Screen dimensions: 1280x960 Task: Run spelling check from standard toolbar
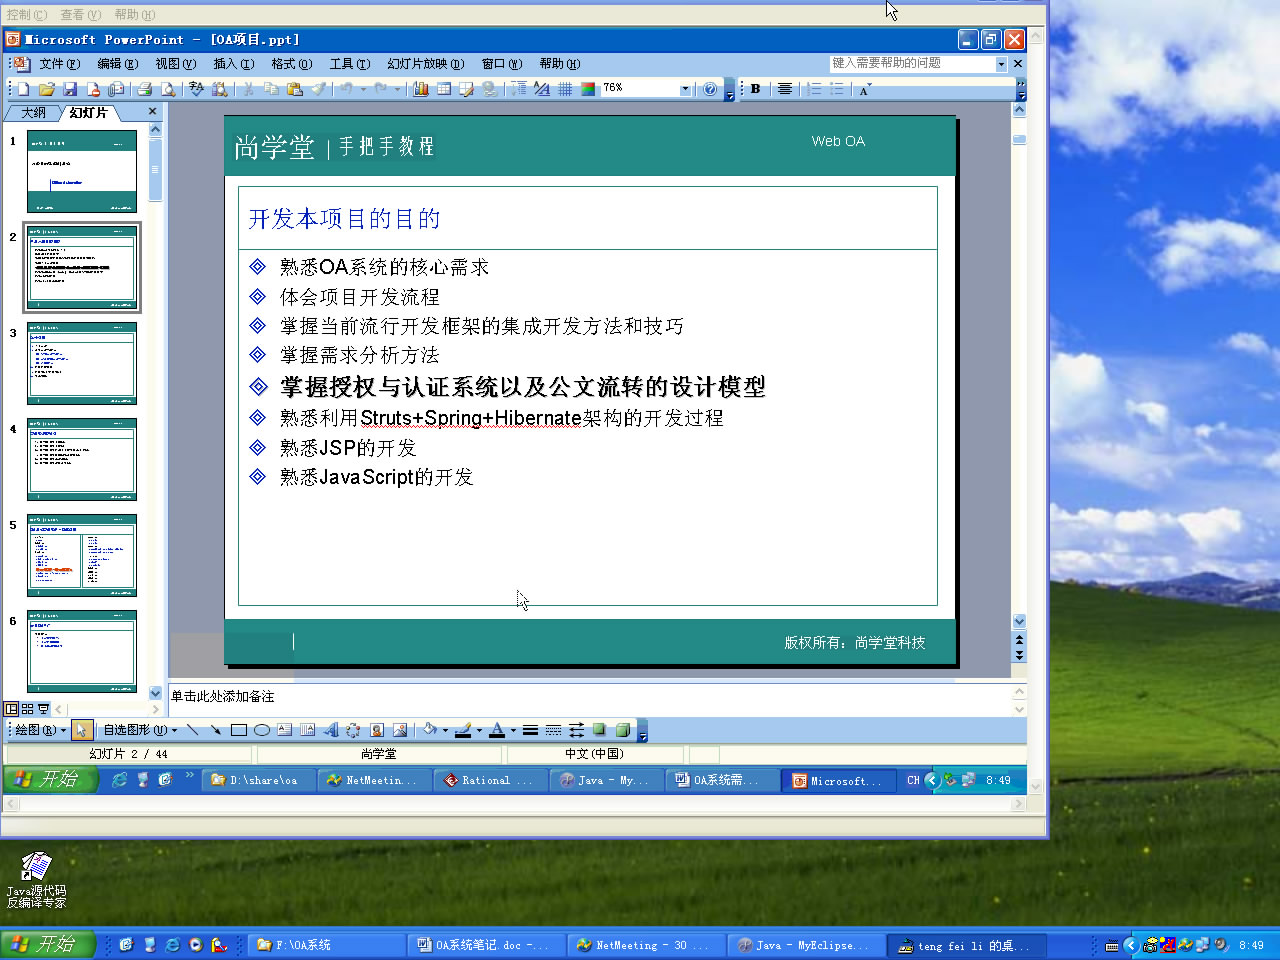197,88
